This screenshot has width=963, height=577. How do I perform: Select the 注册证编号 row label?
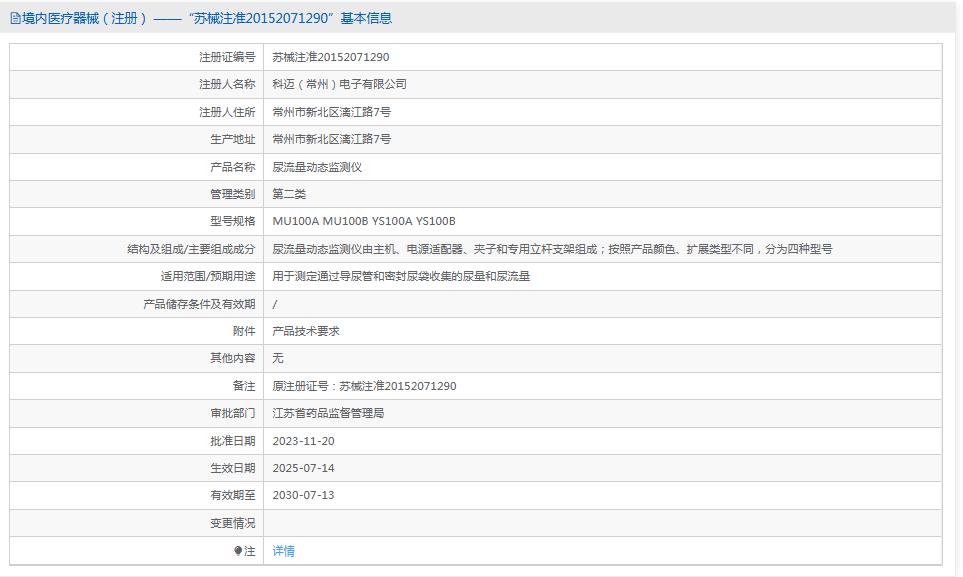click(x=225, y=57)
